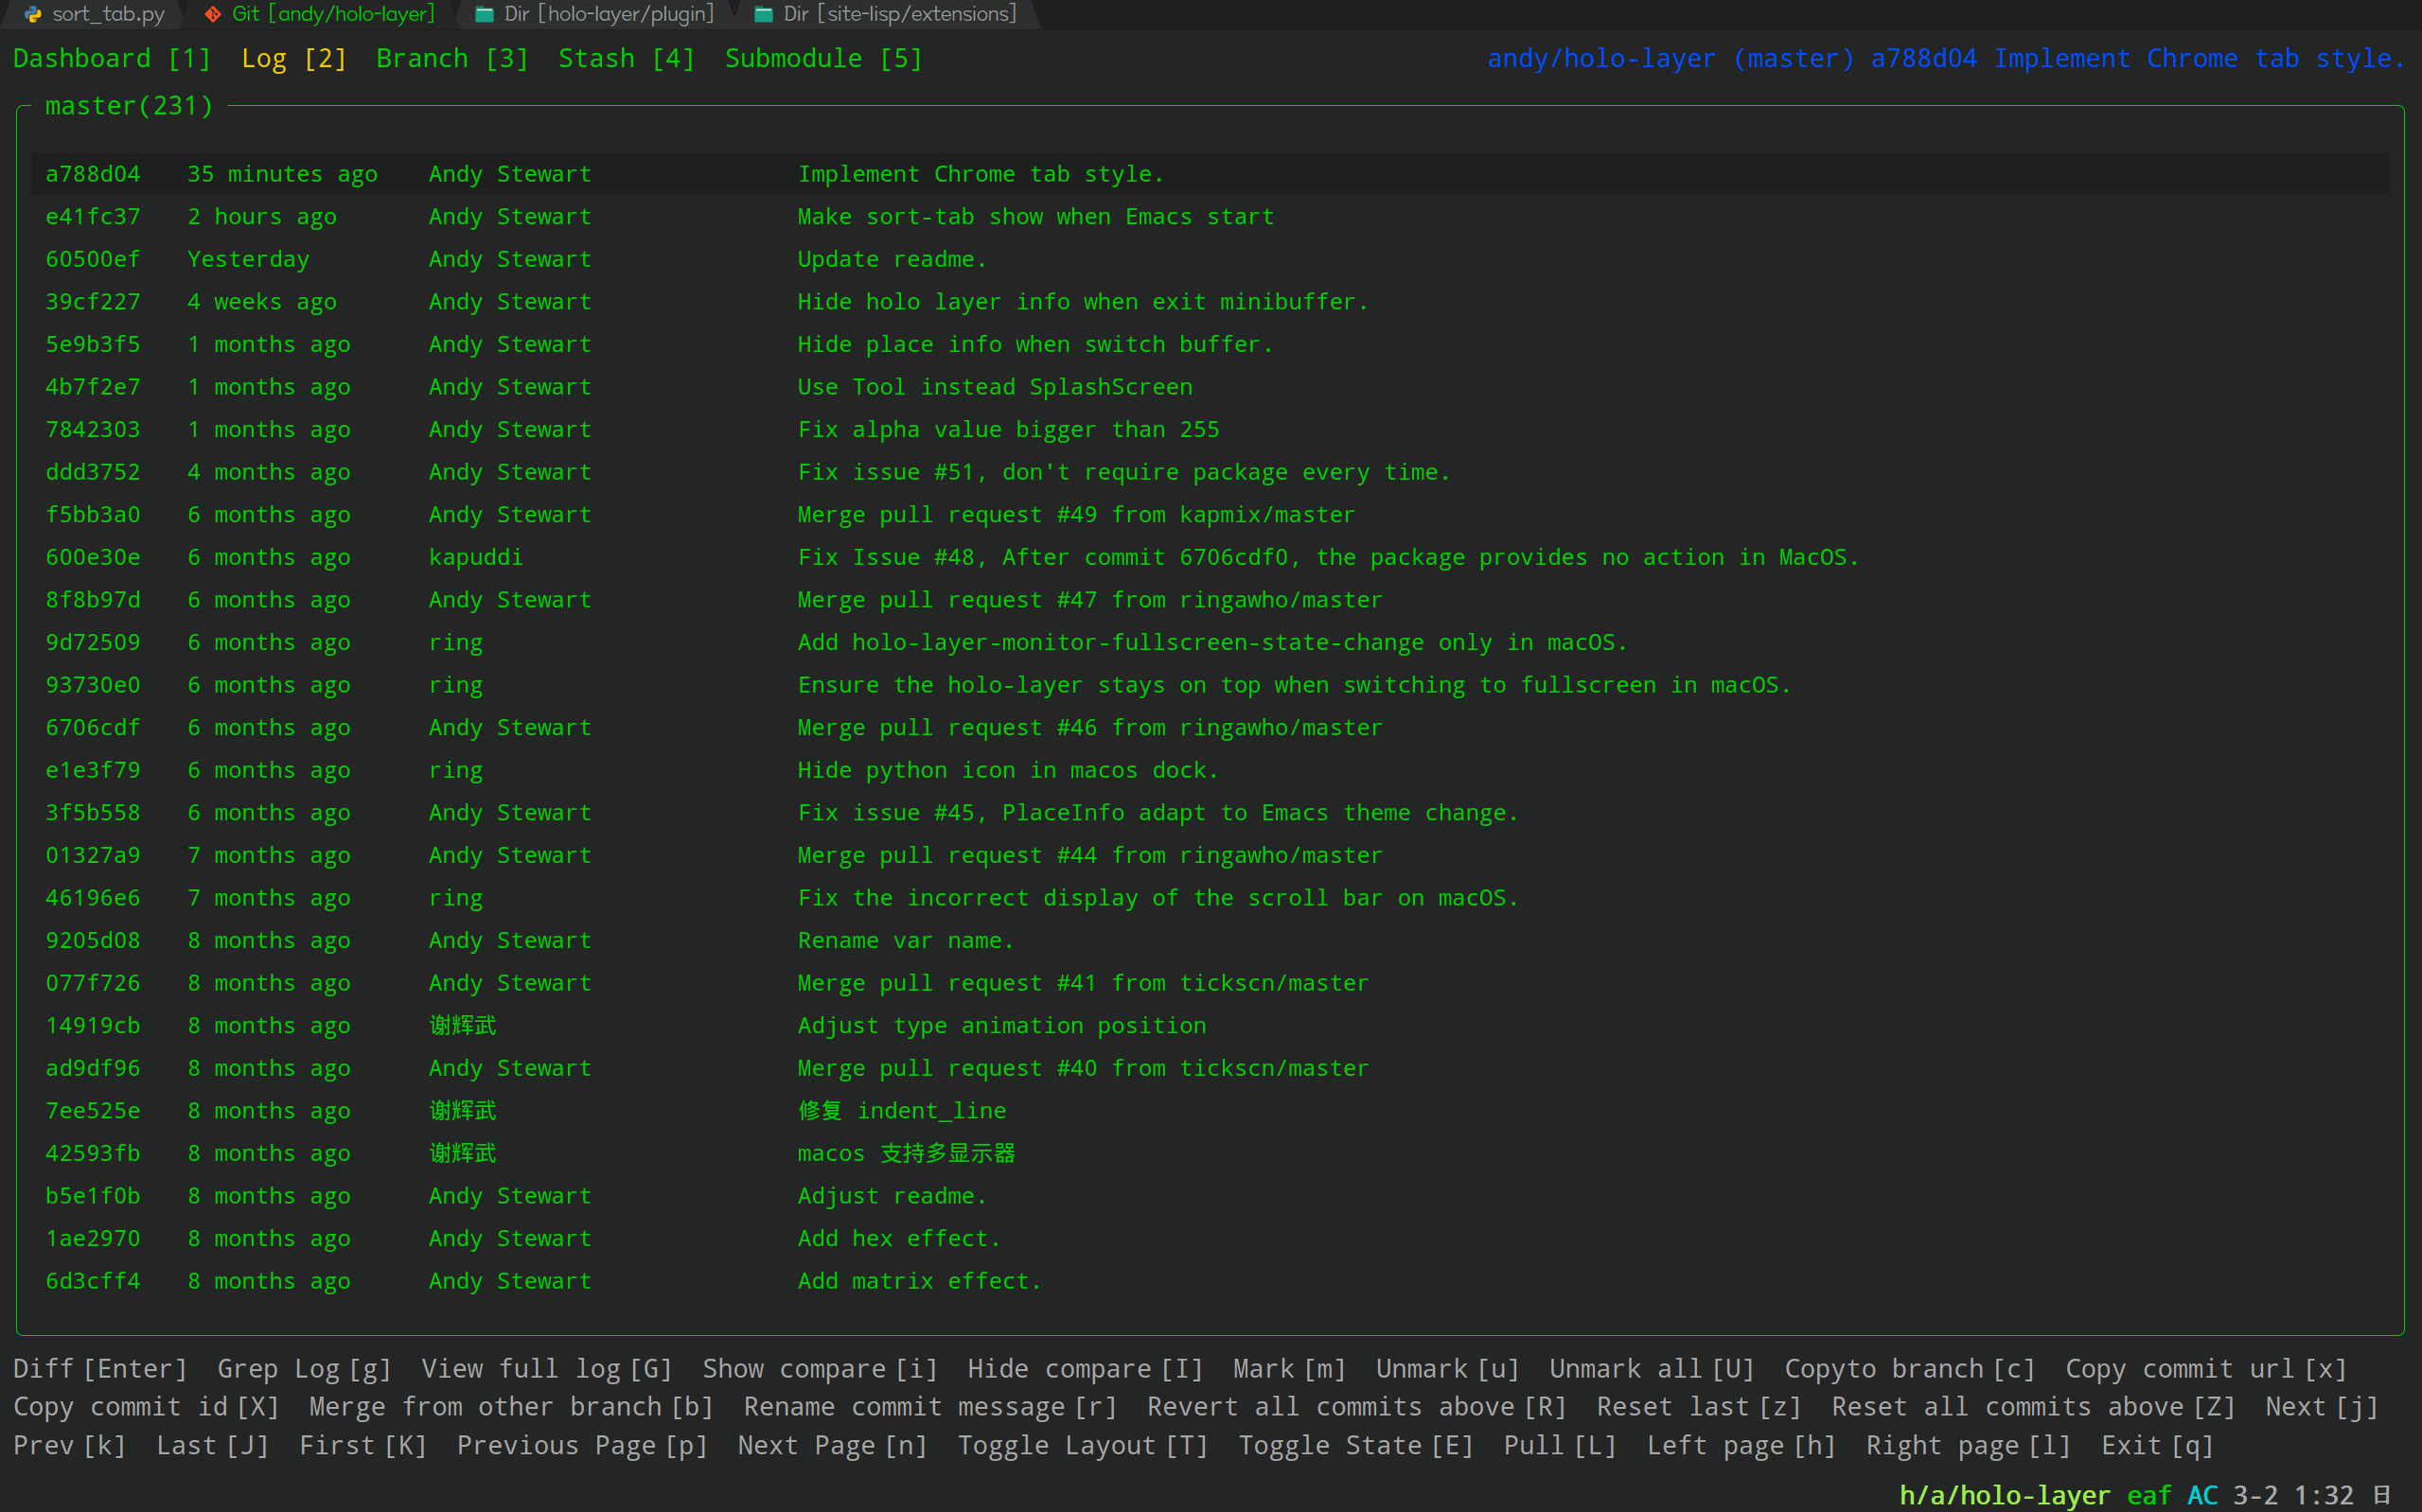The image size is (2422, 1512).
Task: Click the Git icon on andy/holo-layer tab
Action: 213,14
